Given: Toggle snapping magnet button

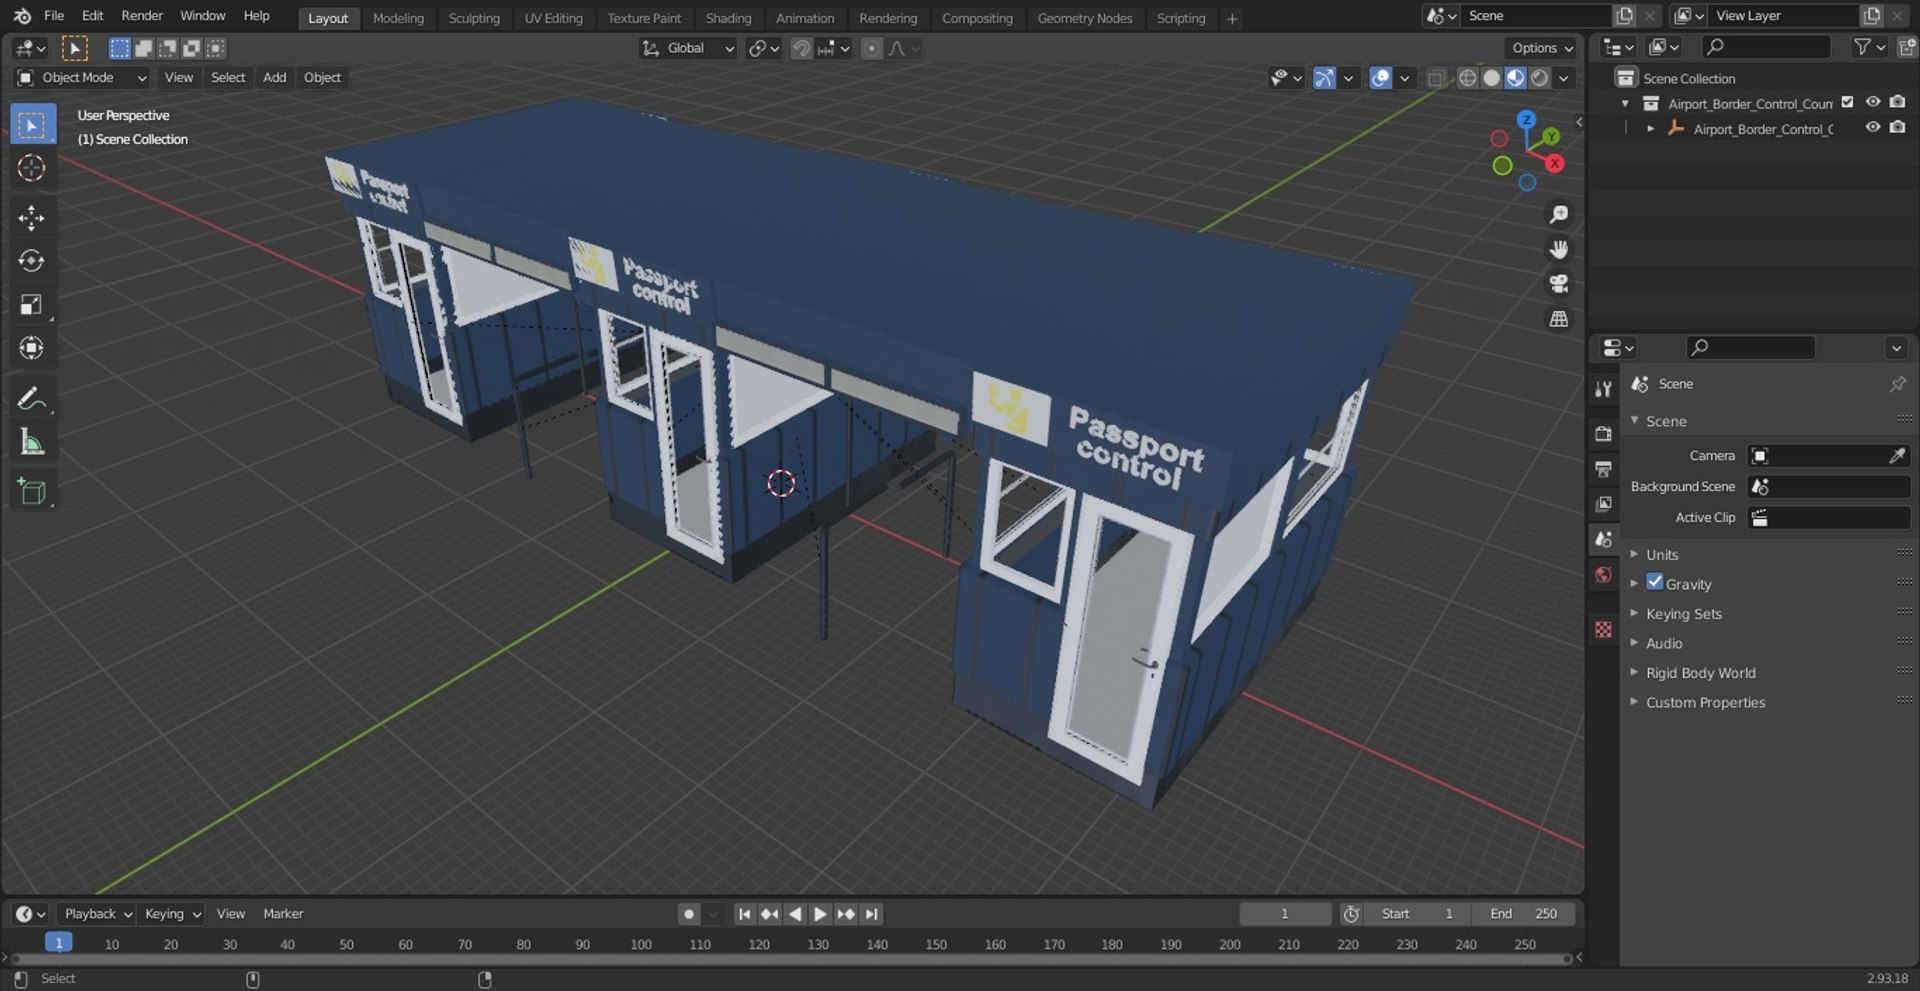Looking at the screenshot, I should [x=801, y=48].
